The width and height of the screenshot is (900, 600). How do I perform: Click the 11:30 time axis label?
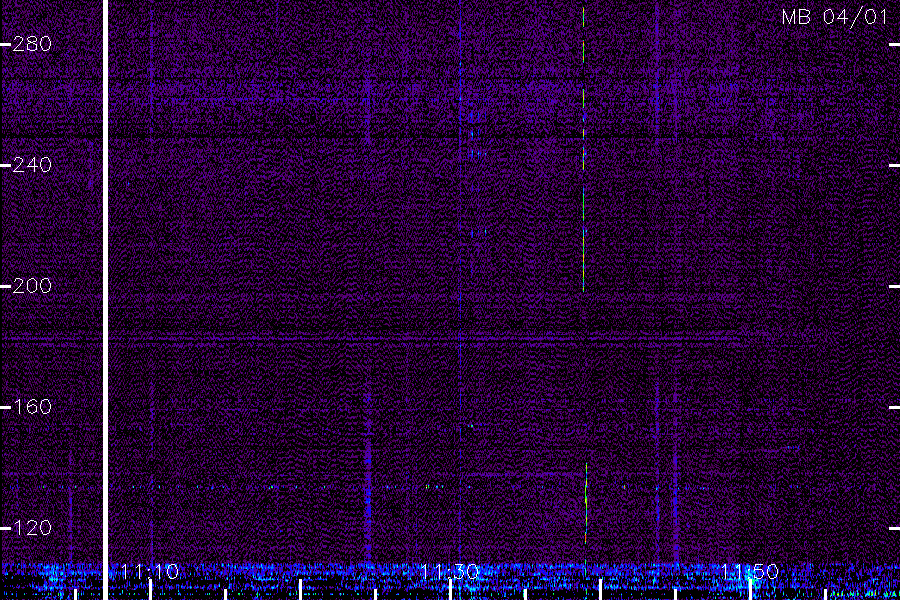point(450,572)
